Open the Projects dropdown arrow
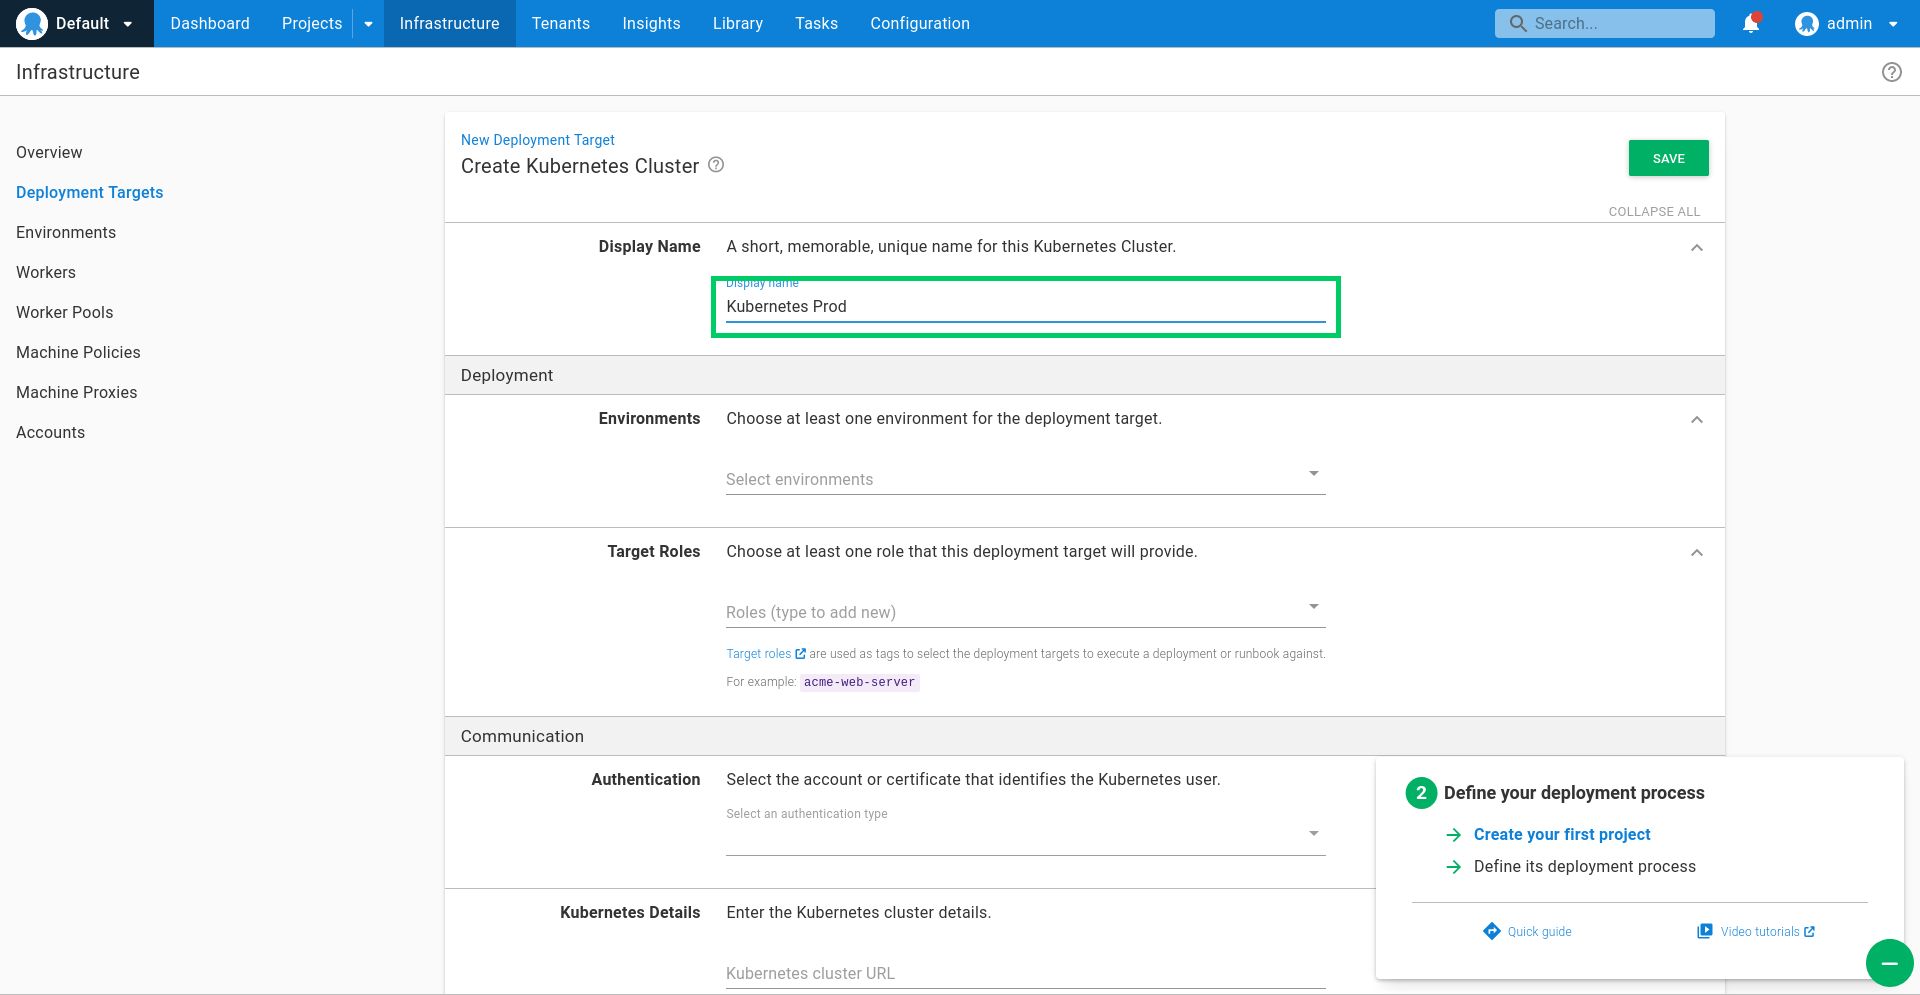The width and height of the screenshot is (1920, 995). [x=368, y=24]
